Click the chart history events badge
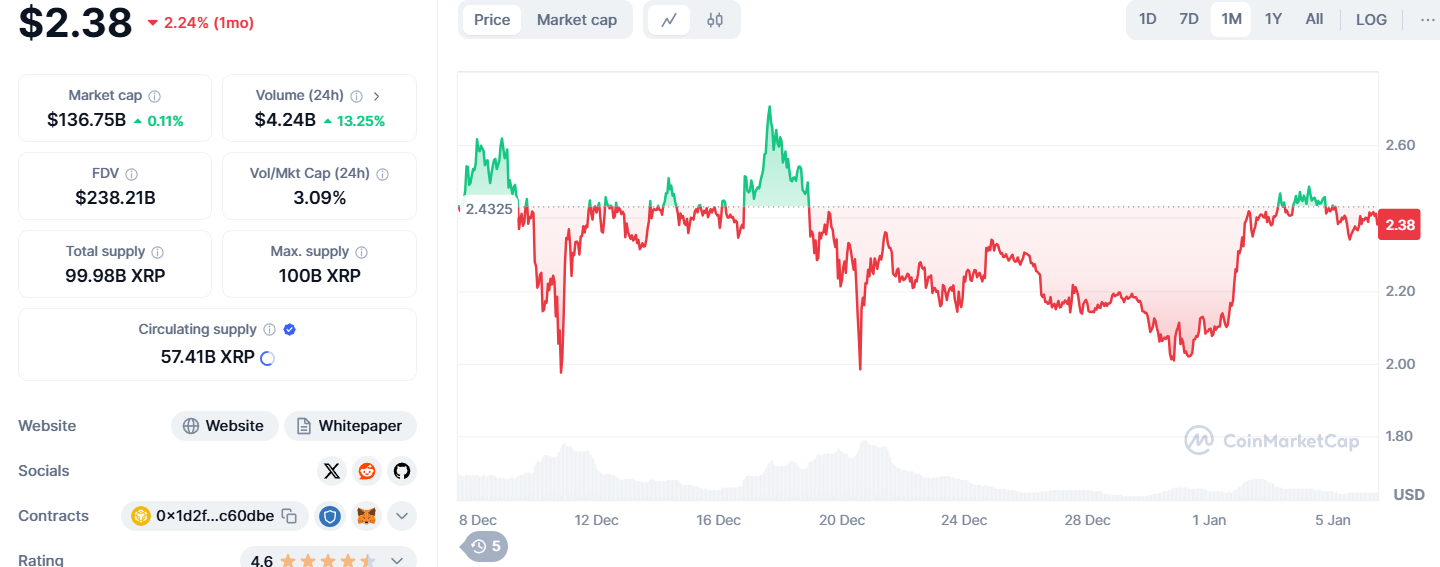This screenshot has height=567, width=1440. [485, 546]
